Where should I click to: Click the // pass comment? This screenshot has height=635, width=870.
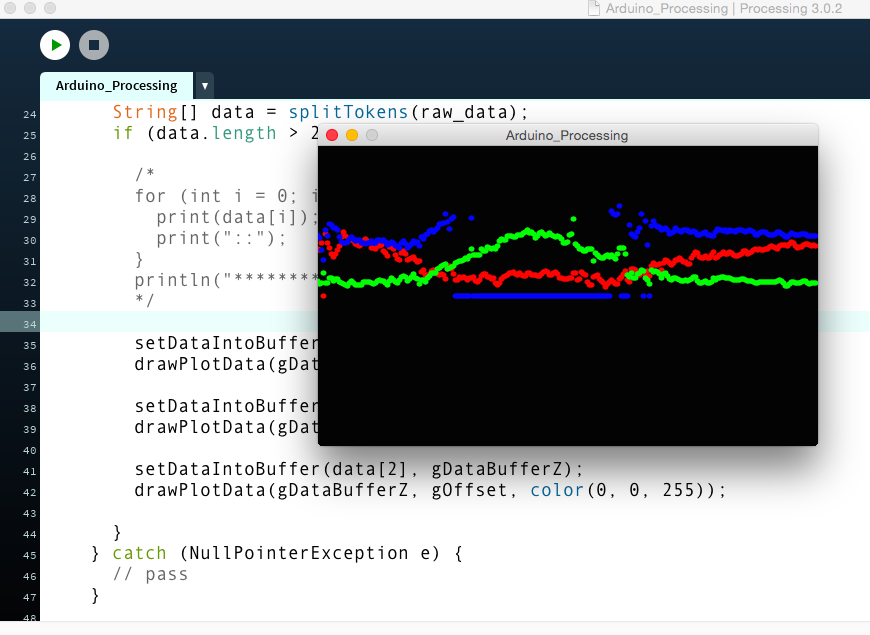(x=150, y=574)
